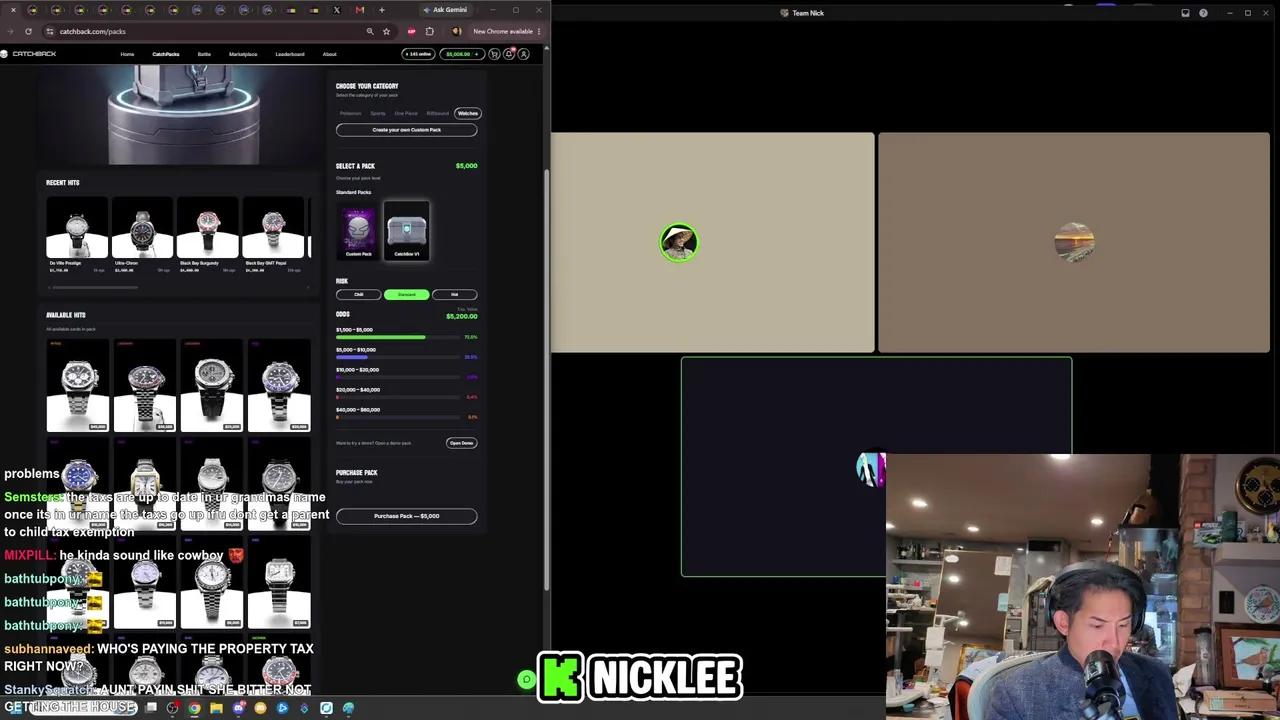1280x720 pixels.
Task: Bookmark this page with the star icon
Action: 386,31
